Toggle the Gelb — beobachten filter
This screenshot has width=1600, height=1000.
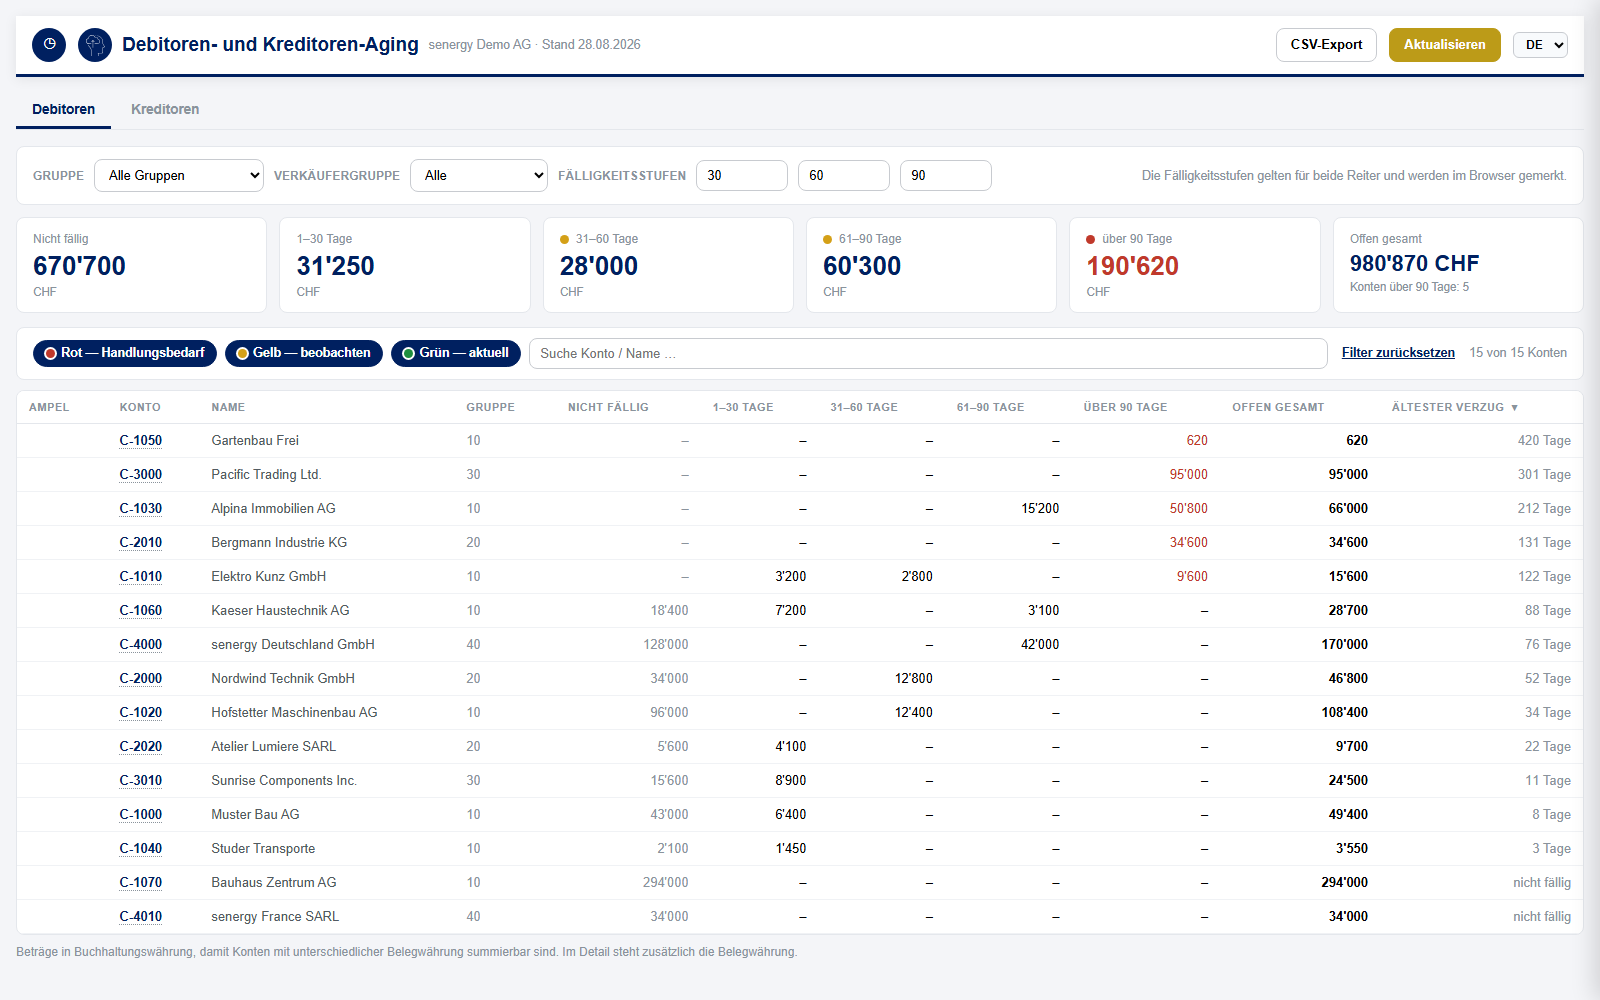point(304,353)
